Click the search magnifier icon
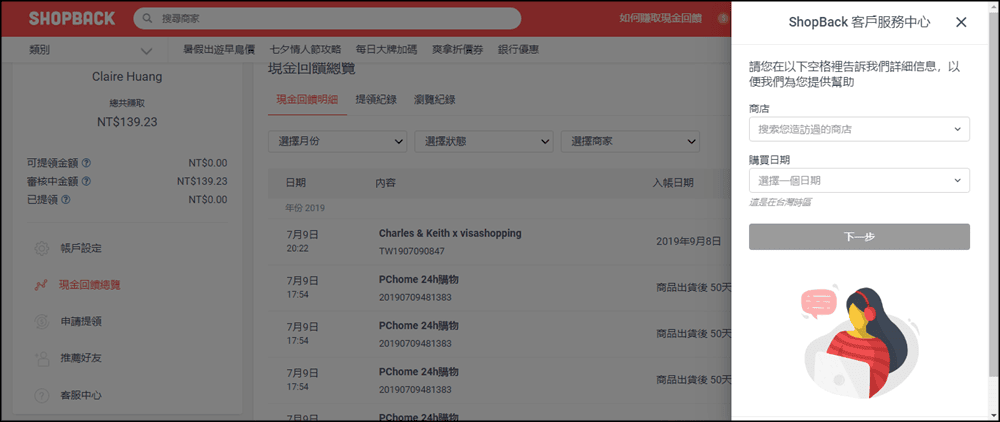Screen dimensions: 1000x422 click(x=149, y=19)
